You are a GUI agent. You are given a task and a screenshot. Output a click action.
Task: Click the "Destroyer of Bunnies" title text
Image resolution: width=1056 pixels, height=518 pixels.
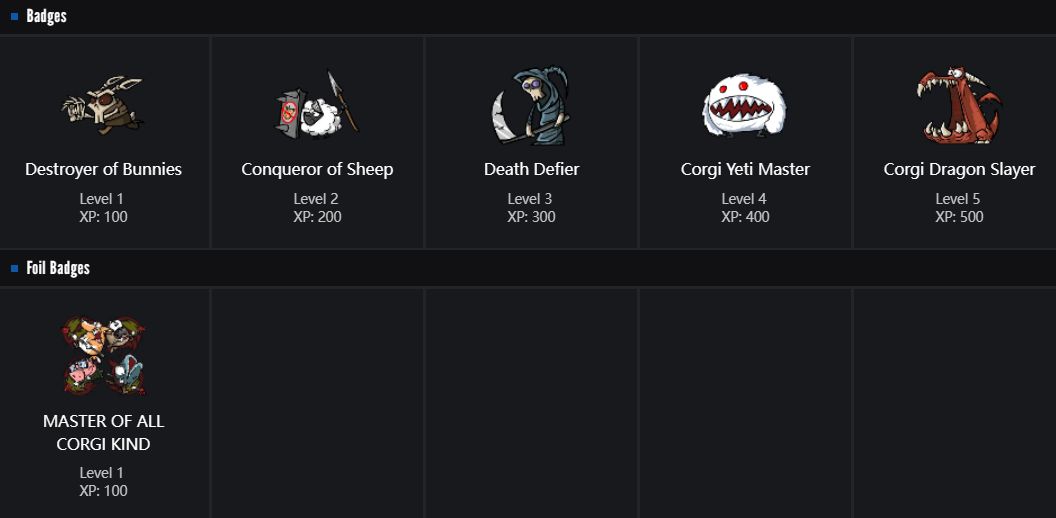[104, 169]
